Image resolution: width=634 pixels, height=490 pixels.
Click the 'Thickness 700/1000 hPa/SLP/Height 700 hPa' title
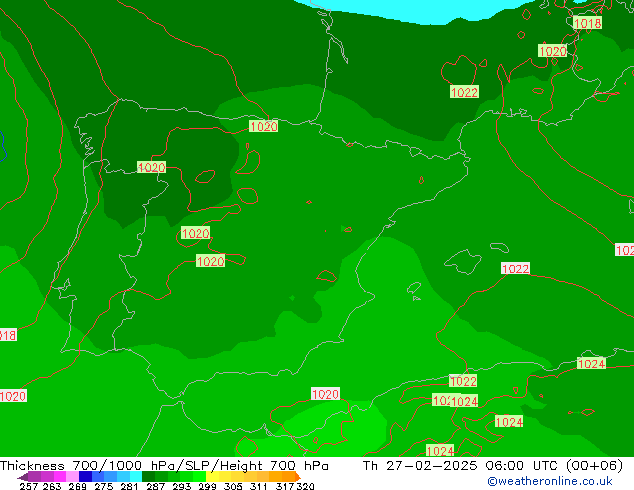pos(164,466)
